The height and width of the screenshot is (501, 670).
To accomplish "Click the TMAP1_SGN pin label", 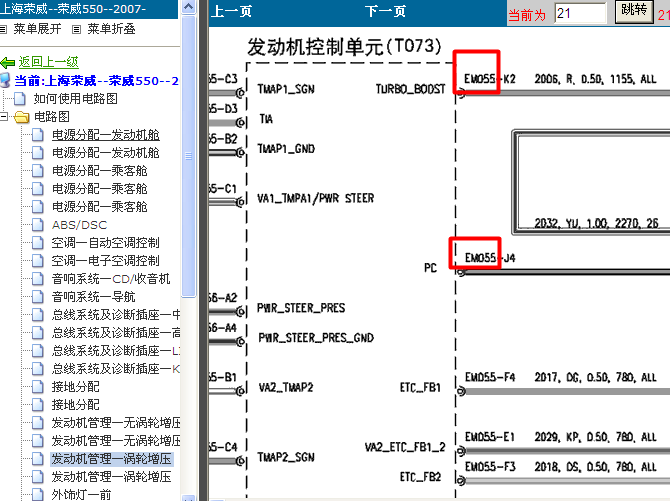I will 286,89.
